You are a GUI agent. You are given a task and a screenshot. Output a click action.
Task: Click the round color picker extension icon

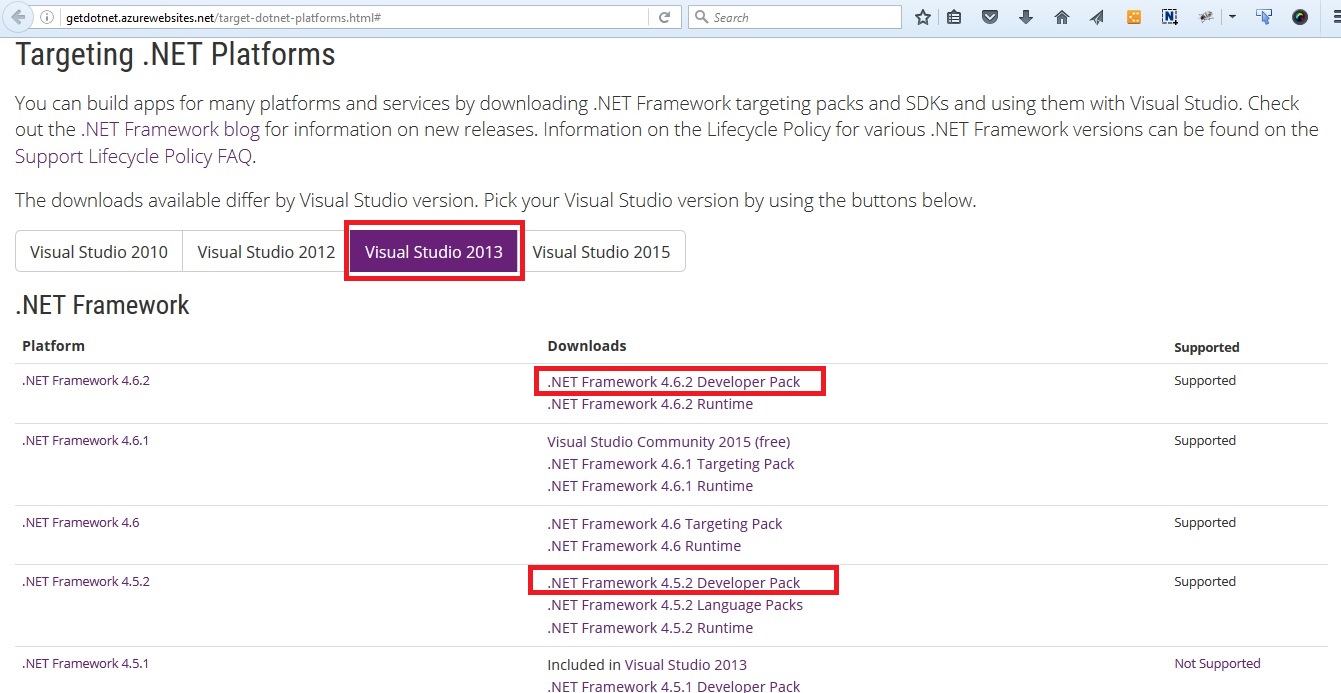(x=1300, y=17)
